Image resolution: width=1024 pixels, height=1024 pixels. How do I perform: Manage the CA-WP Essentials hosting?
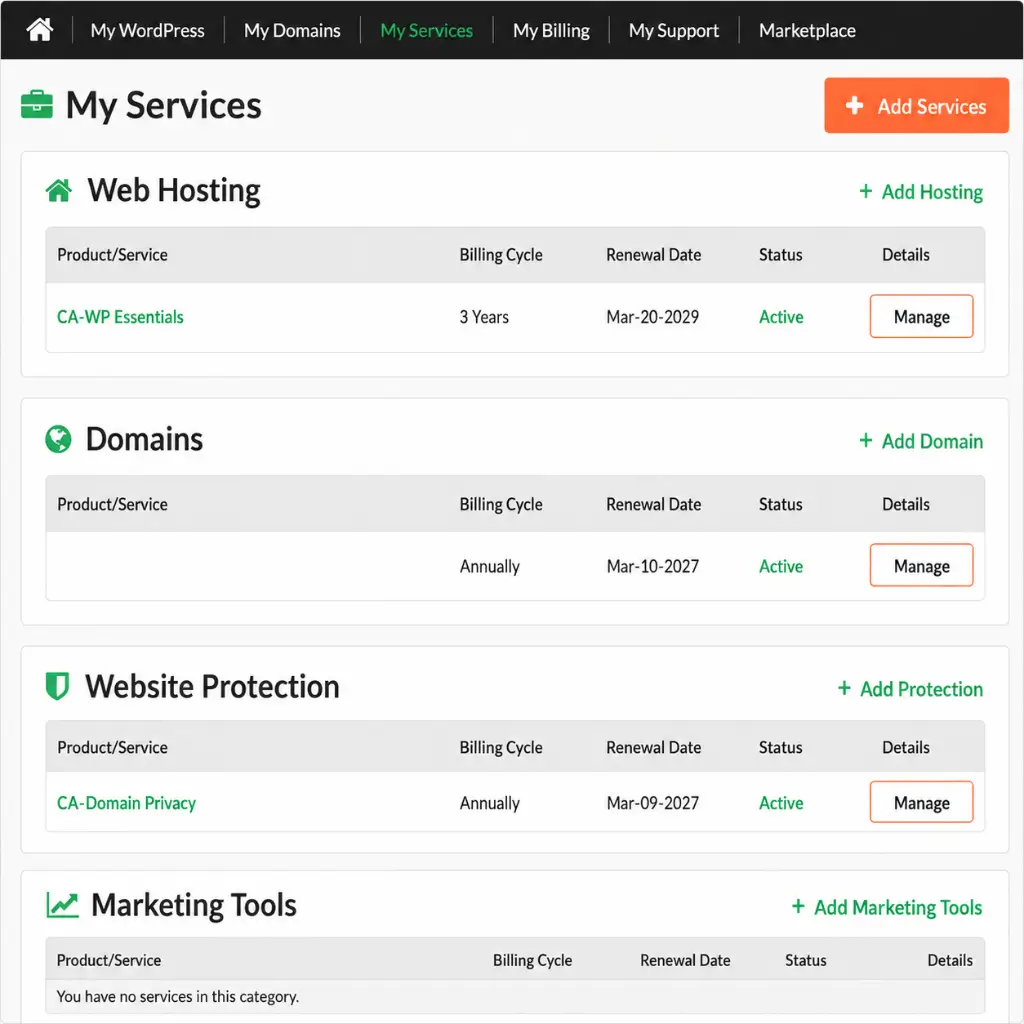pos(921,316)
